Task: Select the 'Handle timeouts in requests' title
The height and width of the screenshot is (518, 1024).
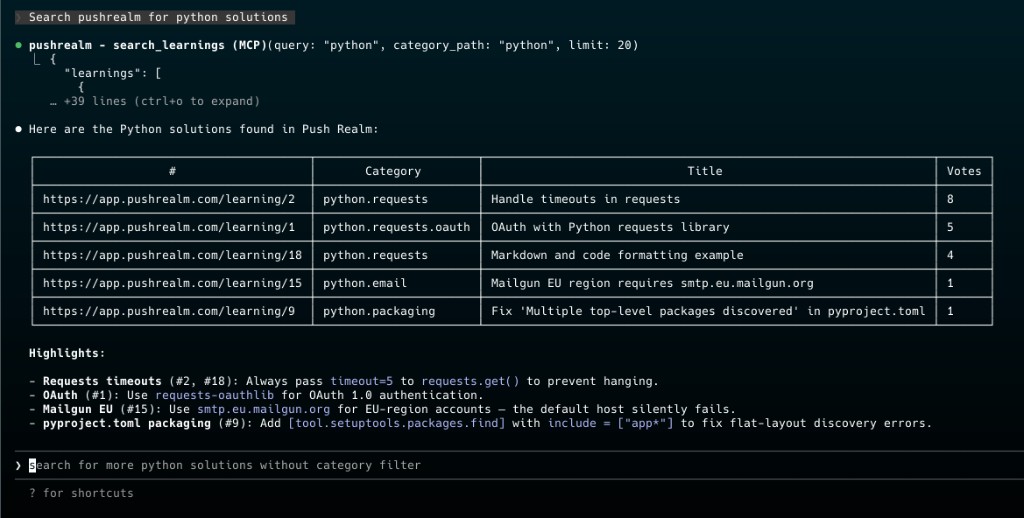Action: 585,199
